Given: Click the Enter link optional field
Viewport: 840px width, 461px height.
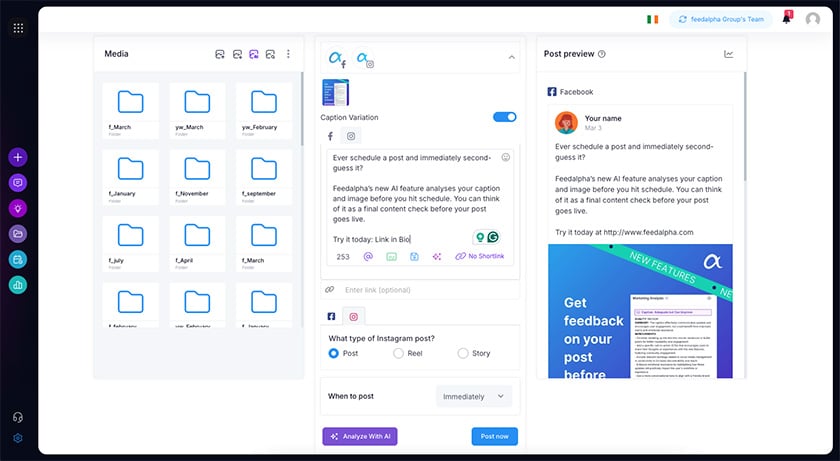Looking at the screenshot, I should 420,290.
